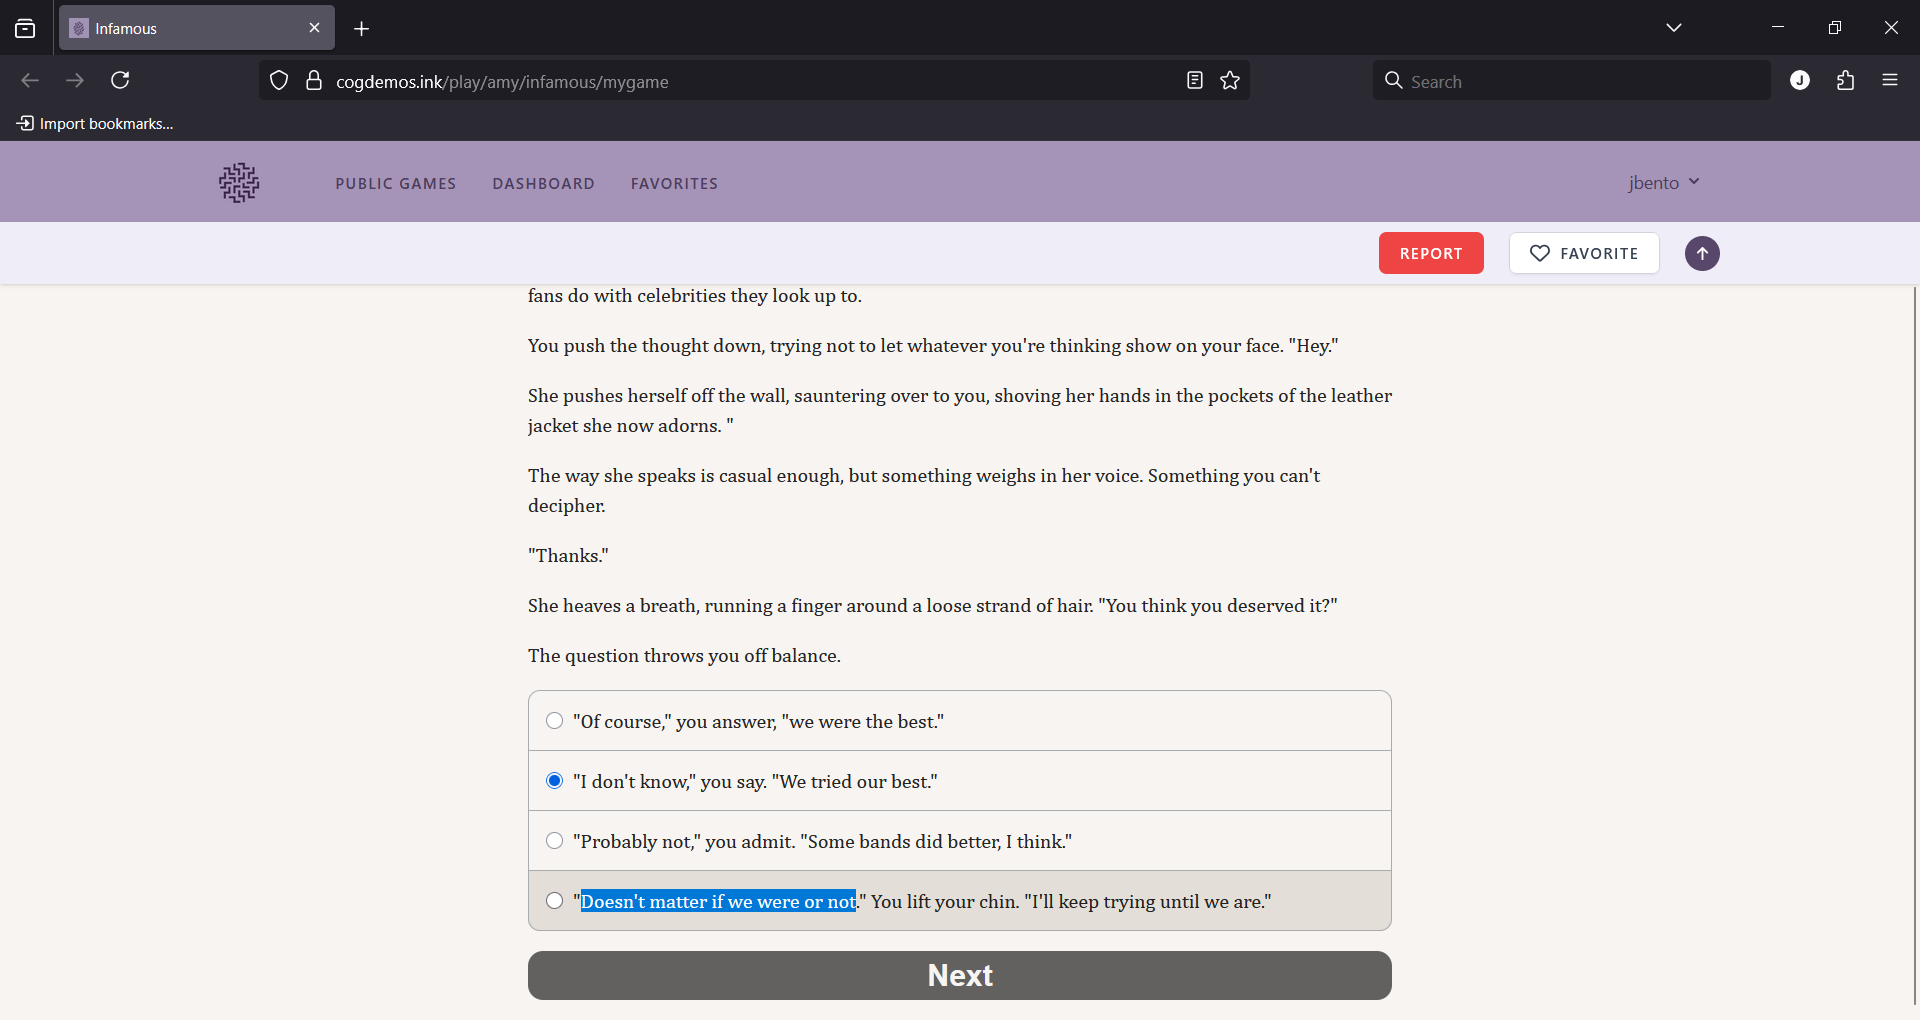Screen dimensions: 1920x1020
Task: Go back using the back arrow
Action: pos(30,80)
